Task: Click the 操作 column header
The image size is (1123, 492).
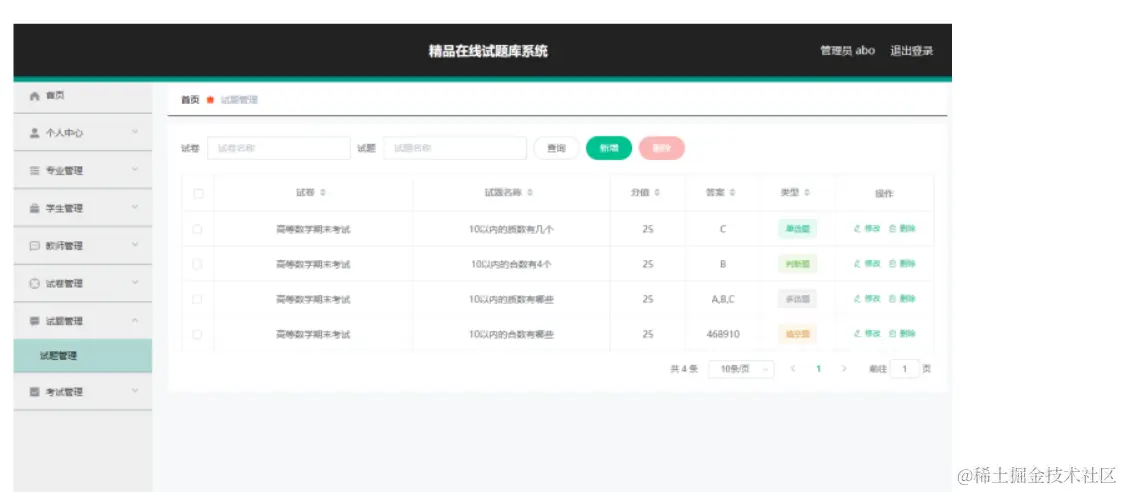Action: [885, 193]
